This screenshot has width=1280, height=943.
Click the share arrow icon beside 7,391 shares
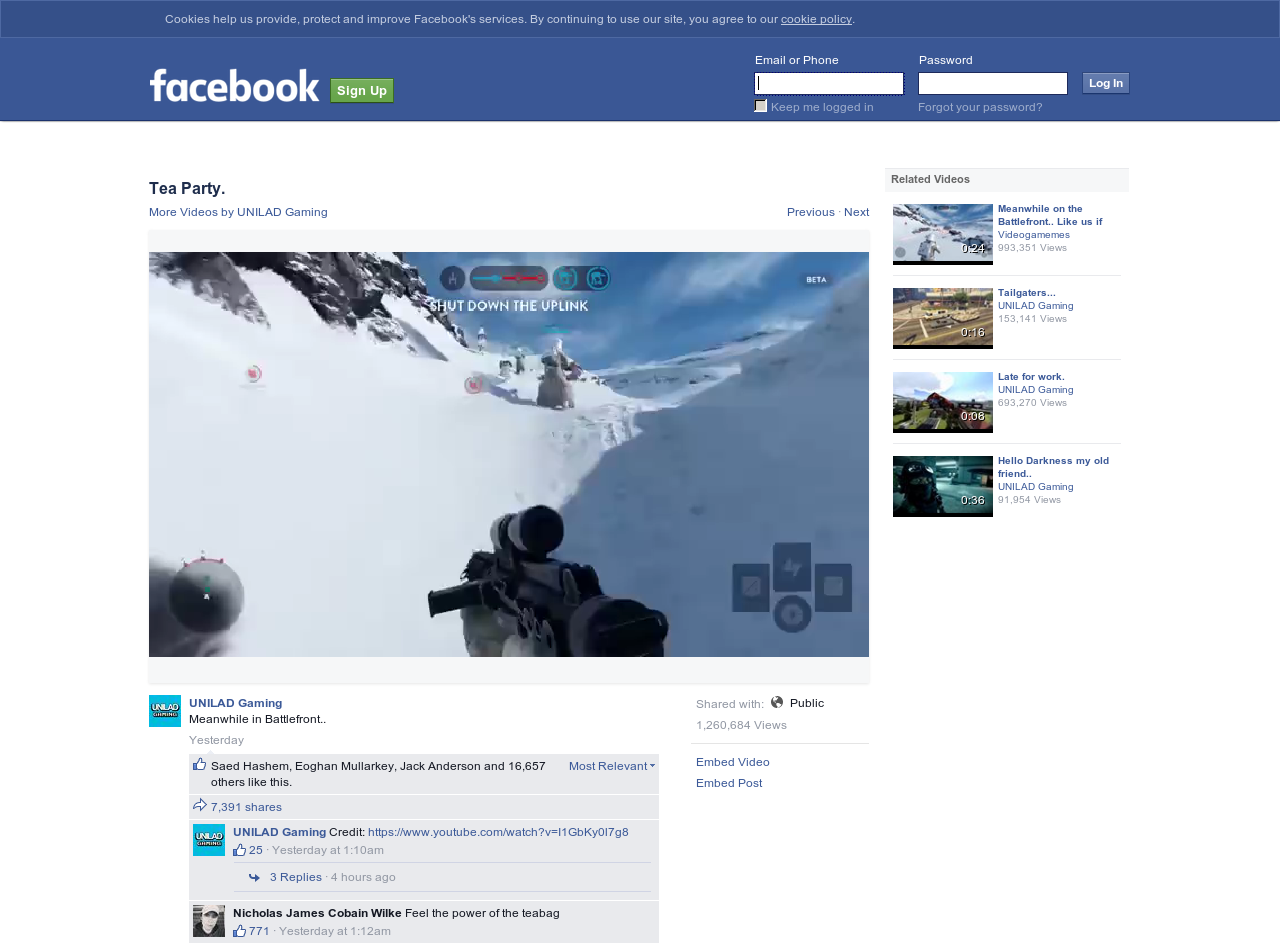200,806
